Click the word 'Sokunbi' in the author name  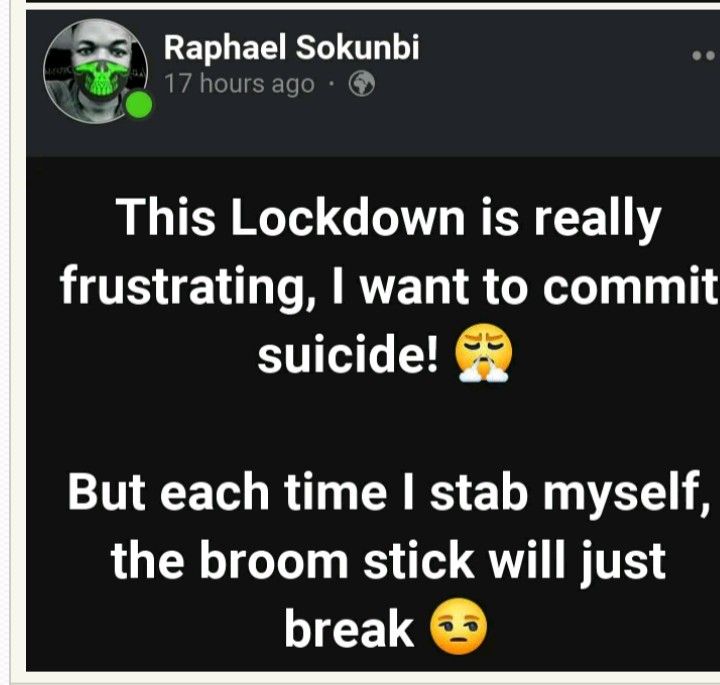click(x=357, y=47)
